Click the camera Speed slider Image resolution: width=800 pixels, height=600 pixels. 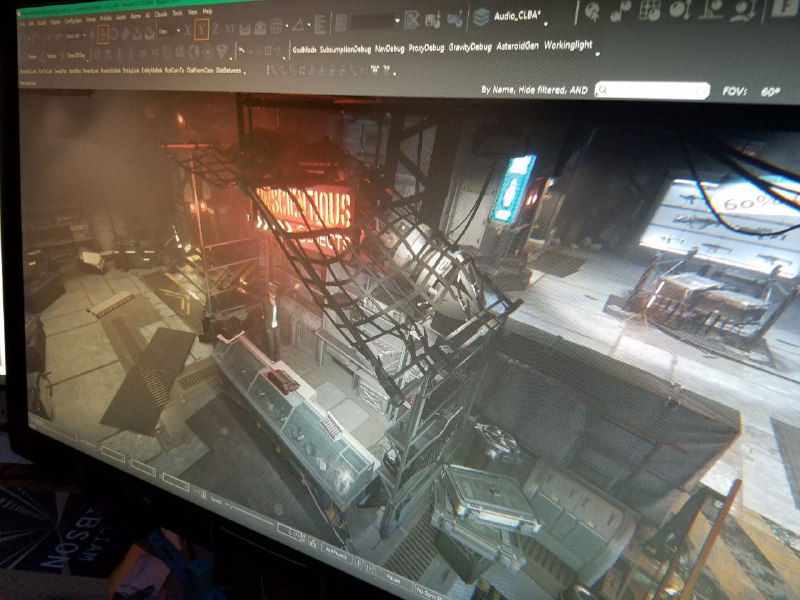point(247,514)
